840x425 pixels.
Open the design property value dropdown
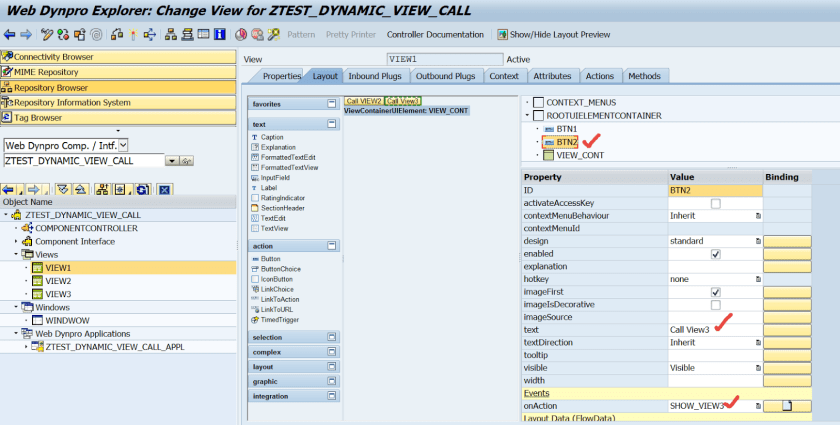758,241
